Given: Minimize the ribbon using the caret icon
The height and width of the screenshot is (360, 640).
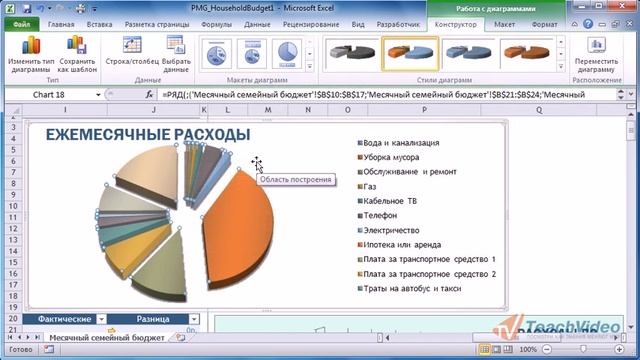Looking at the screenshot, I should (x=575, y=24).
